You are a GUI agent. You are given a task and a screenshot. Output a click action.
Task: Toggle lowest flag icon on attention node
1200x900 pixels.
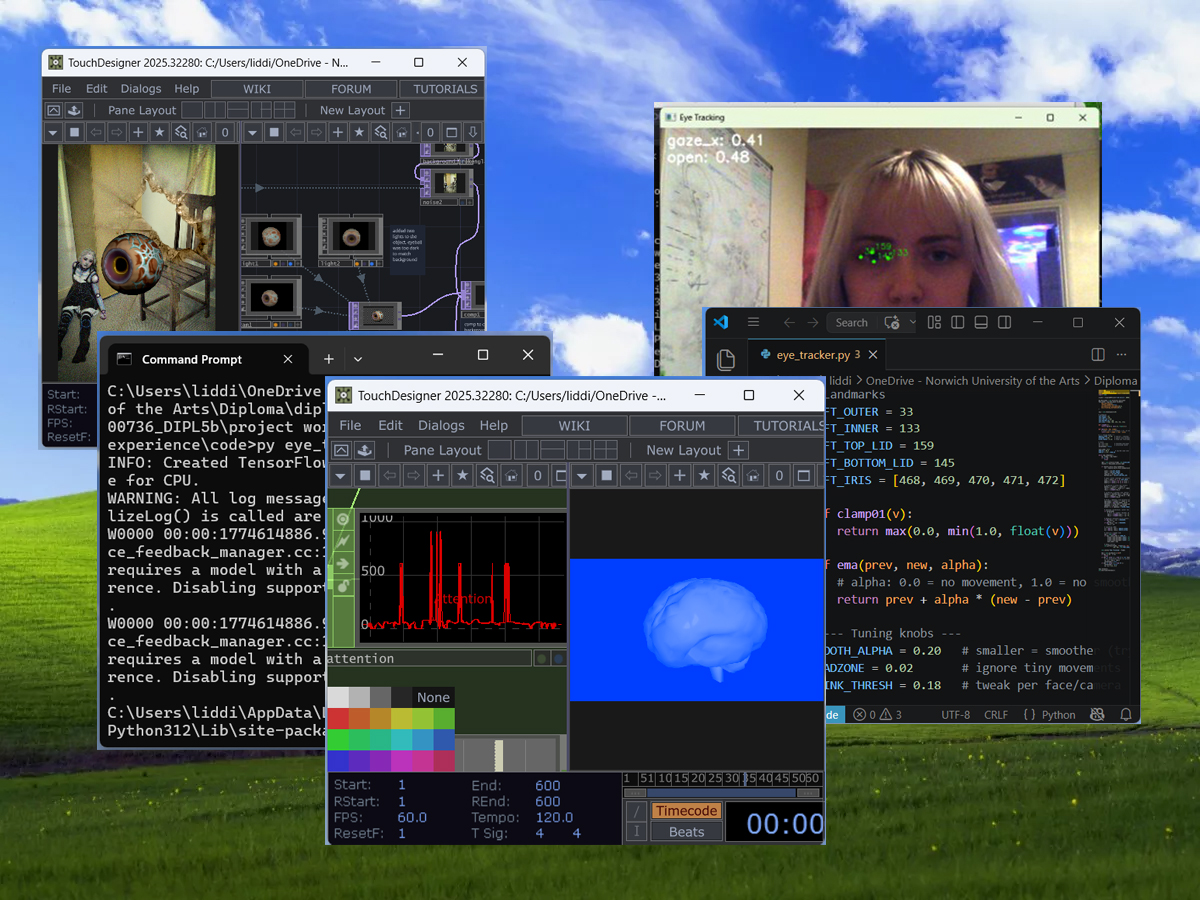343,585
